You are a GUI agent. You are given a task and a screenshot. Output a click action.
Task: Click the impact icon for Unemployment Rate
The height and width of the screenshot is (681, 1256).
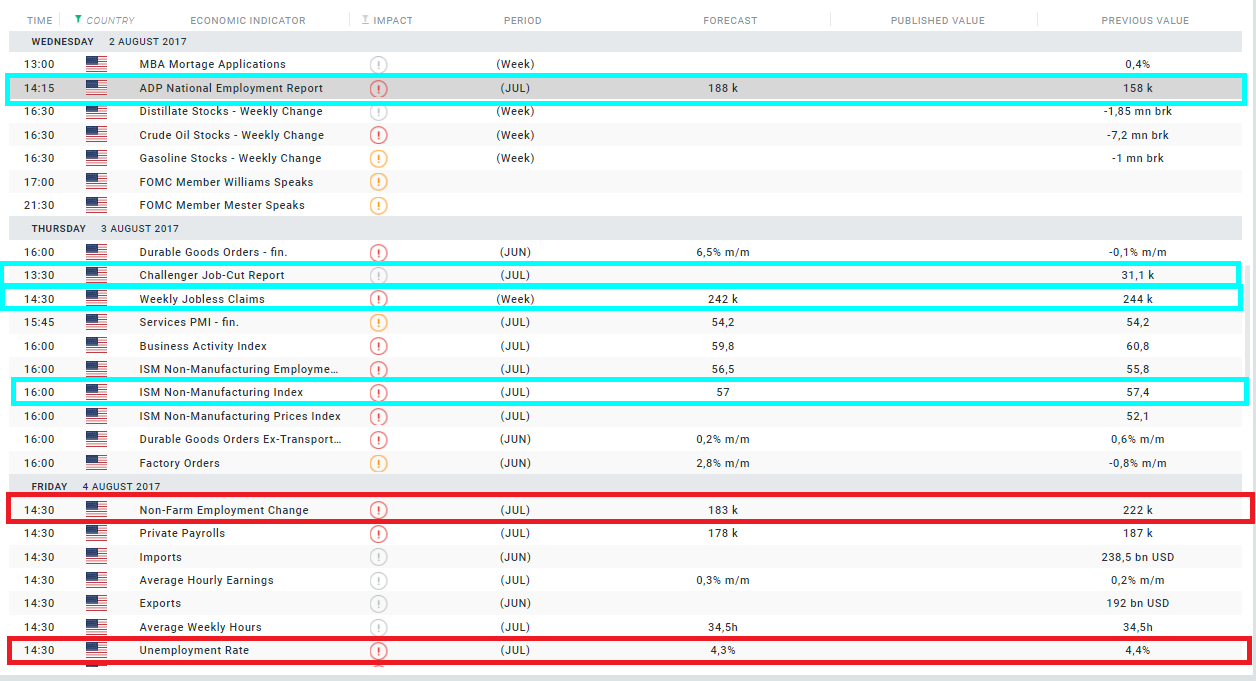[378, 651]
